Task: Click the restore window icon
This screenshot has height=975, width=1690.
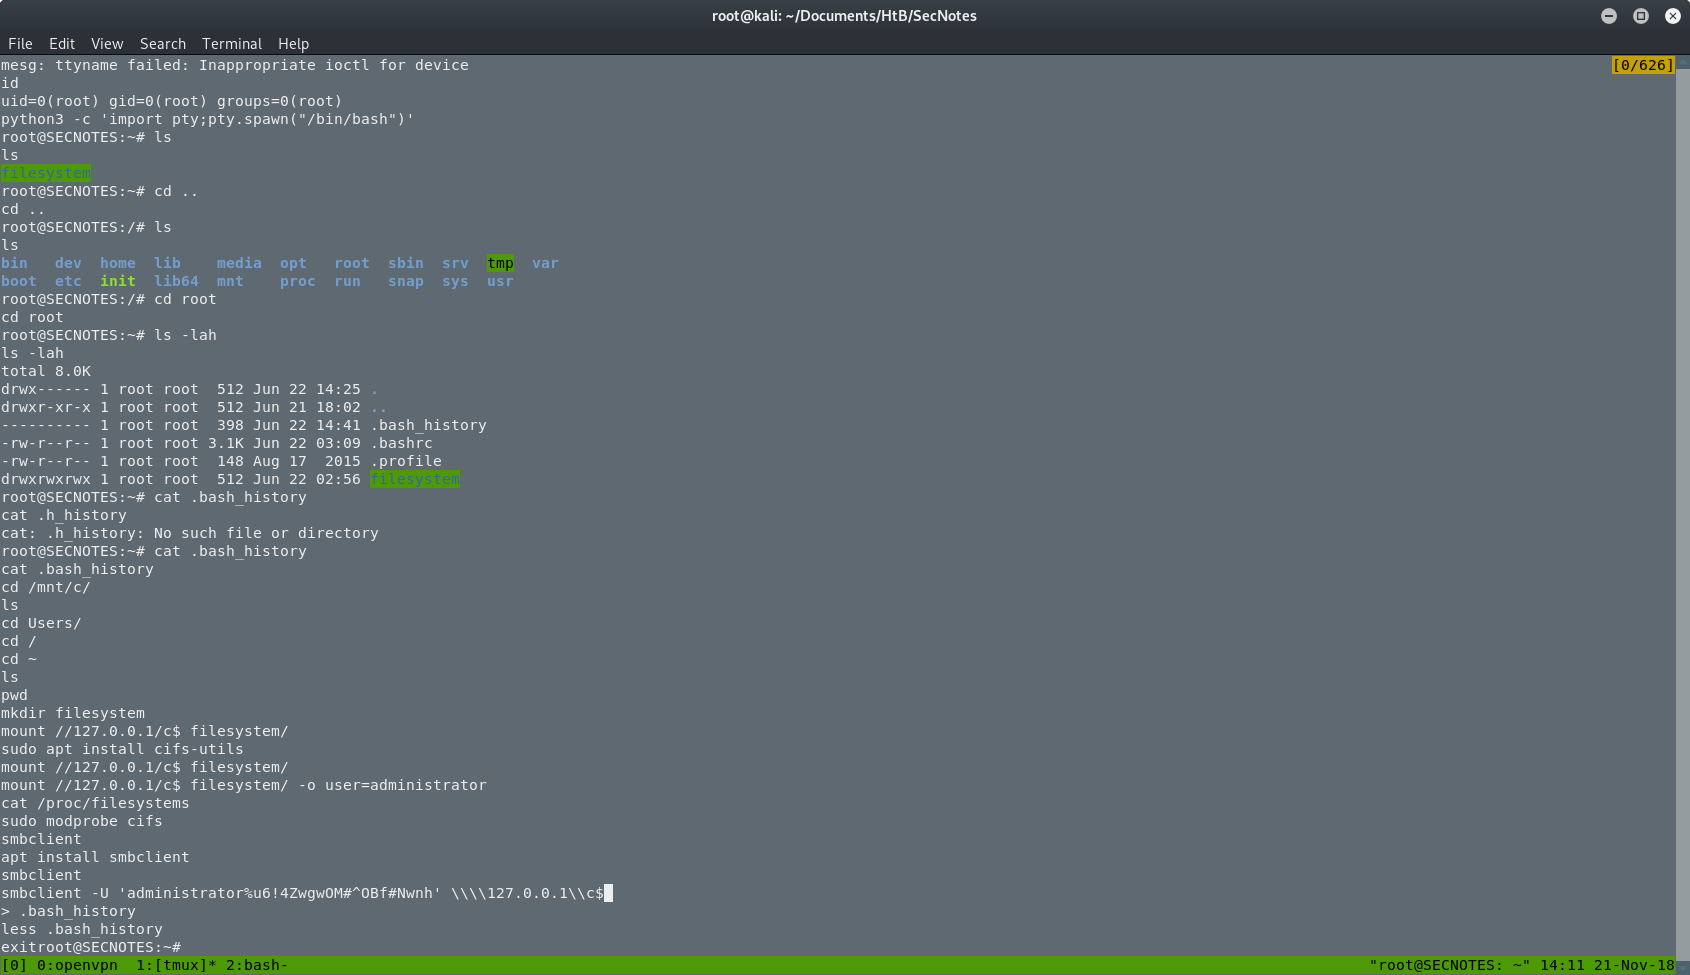Action: (x=1640, y=16)
